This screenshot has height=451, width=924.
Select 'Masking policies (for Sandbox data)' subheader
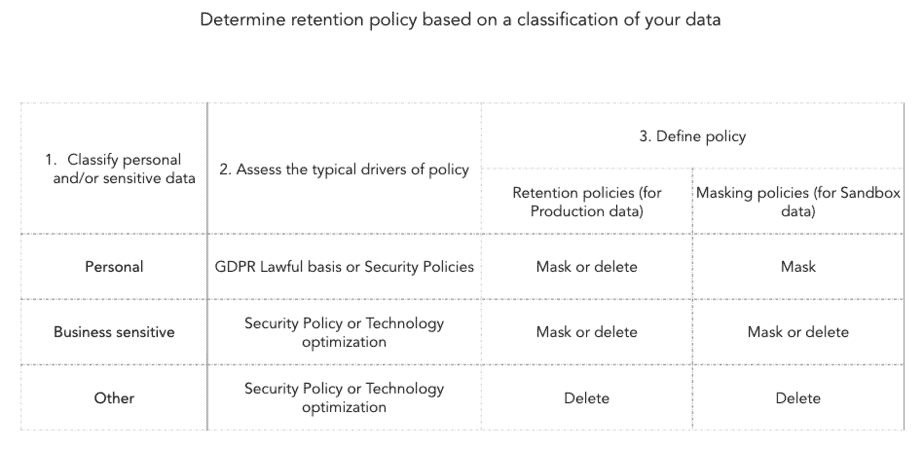797,201
